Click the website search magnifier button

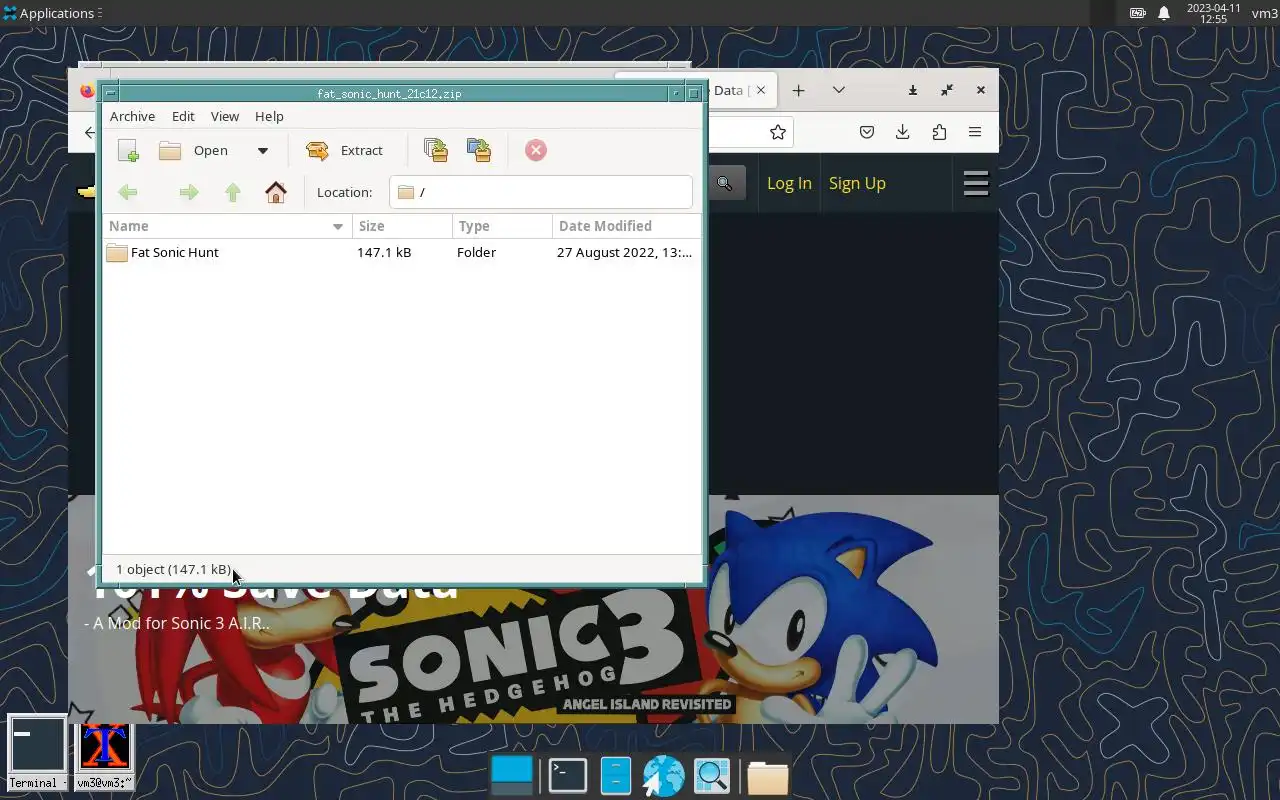(x=725, y=183)
